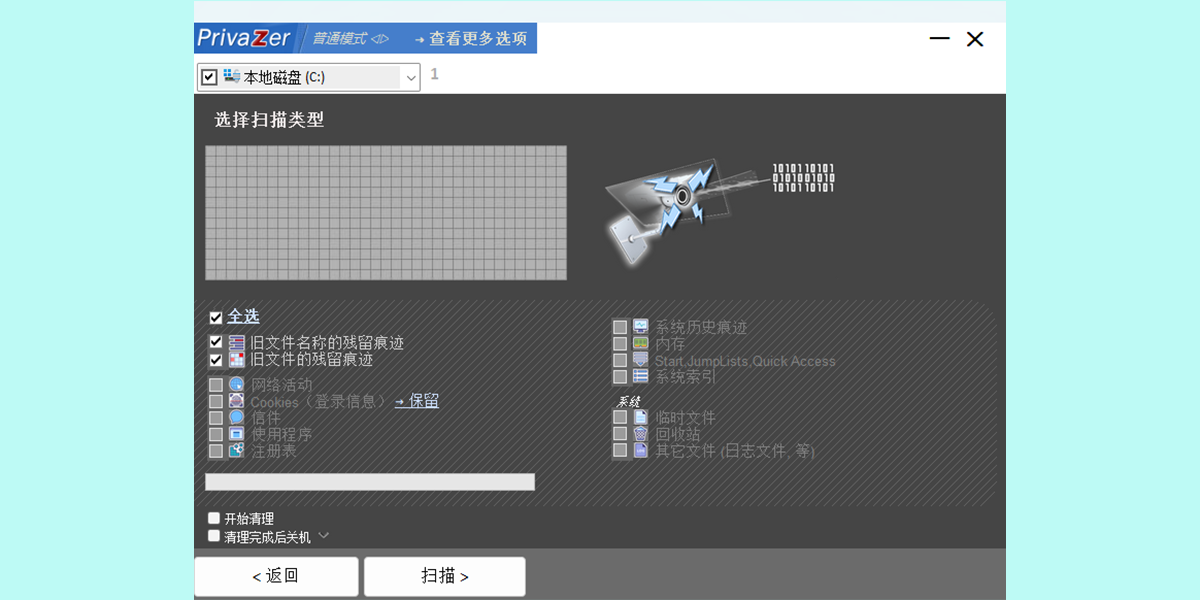Viewport: 1200px width, 600px height.
Task: Check the 临时文件 checkbox
Action: click(x=621, y=417)
